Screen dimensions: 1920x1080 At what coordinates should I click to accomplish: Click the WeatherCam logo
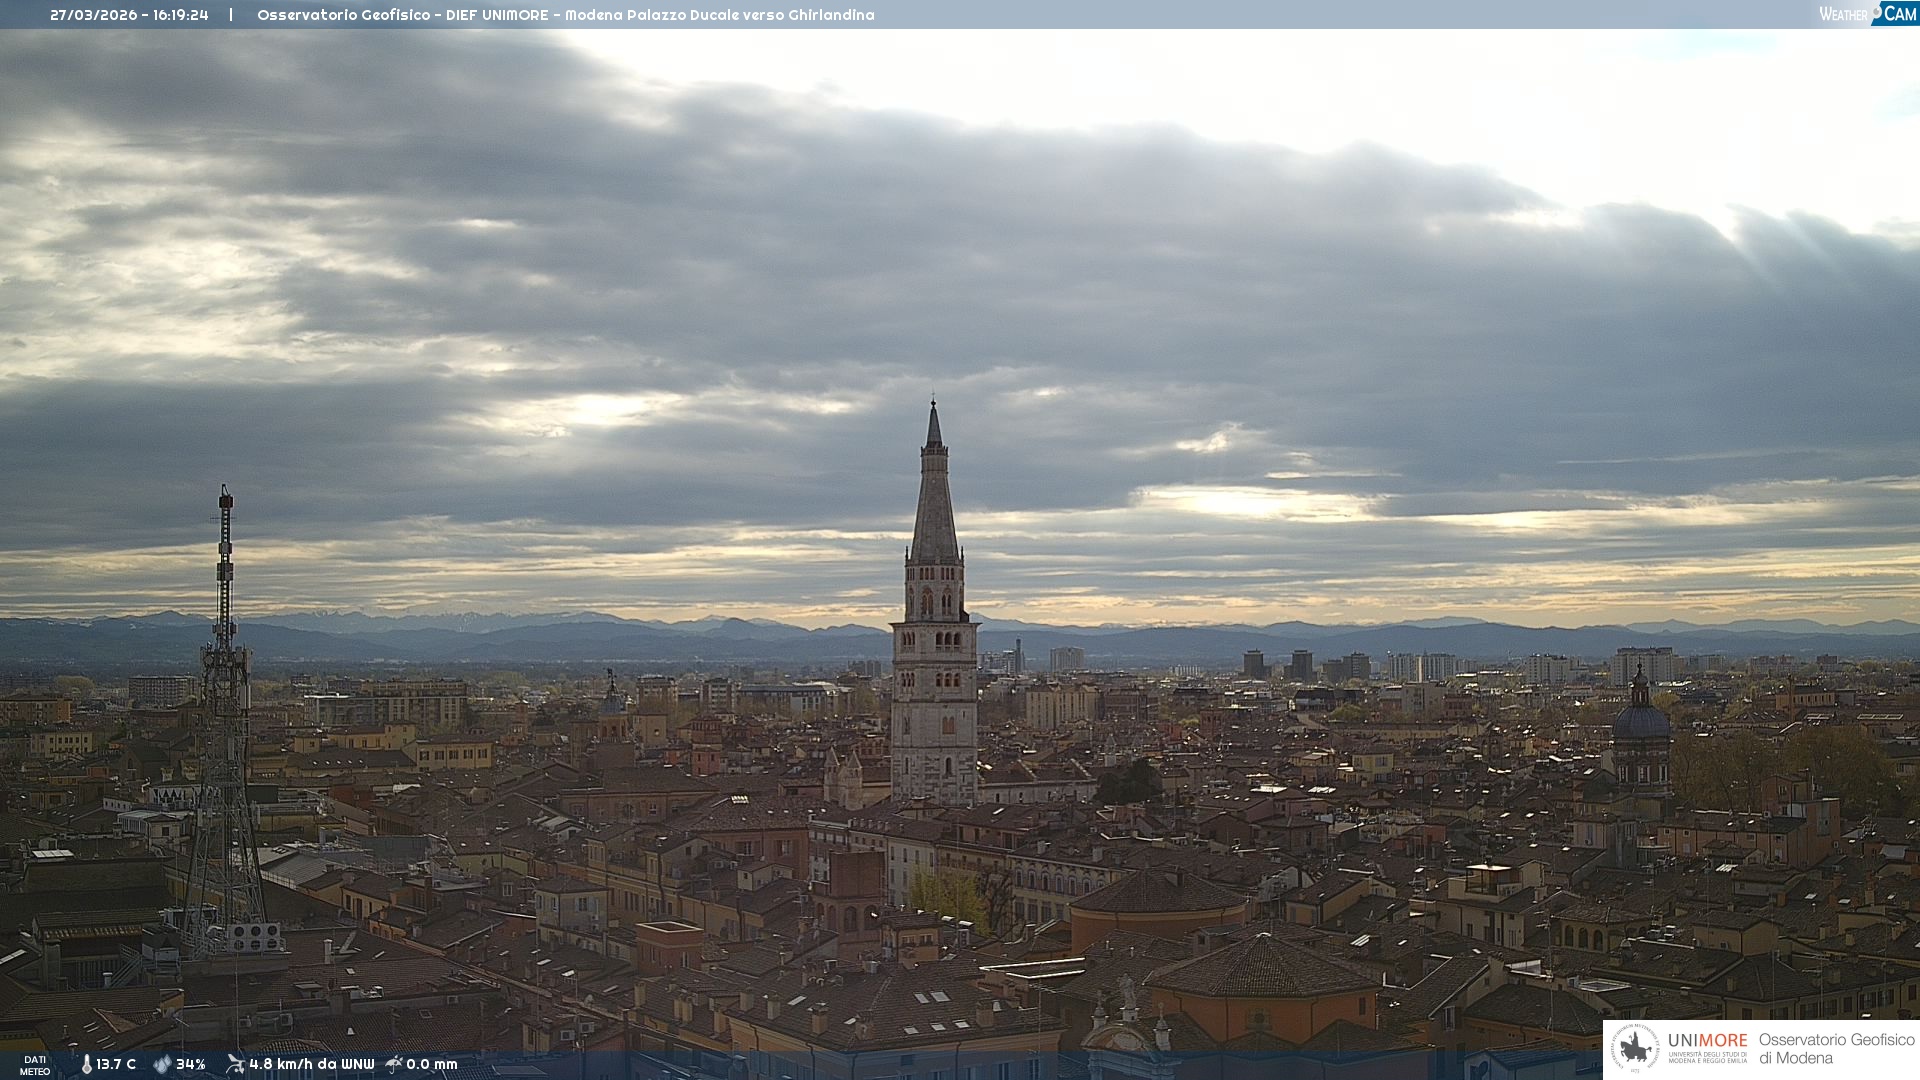point(1867,14)
